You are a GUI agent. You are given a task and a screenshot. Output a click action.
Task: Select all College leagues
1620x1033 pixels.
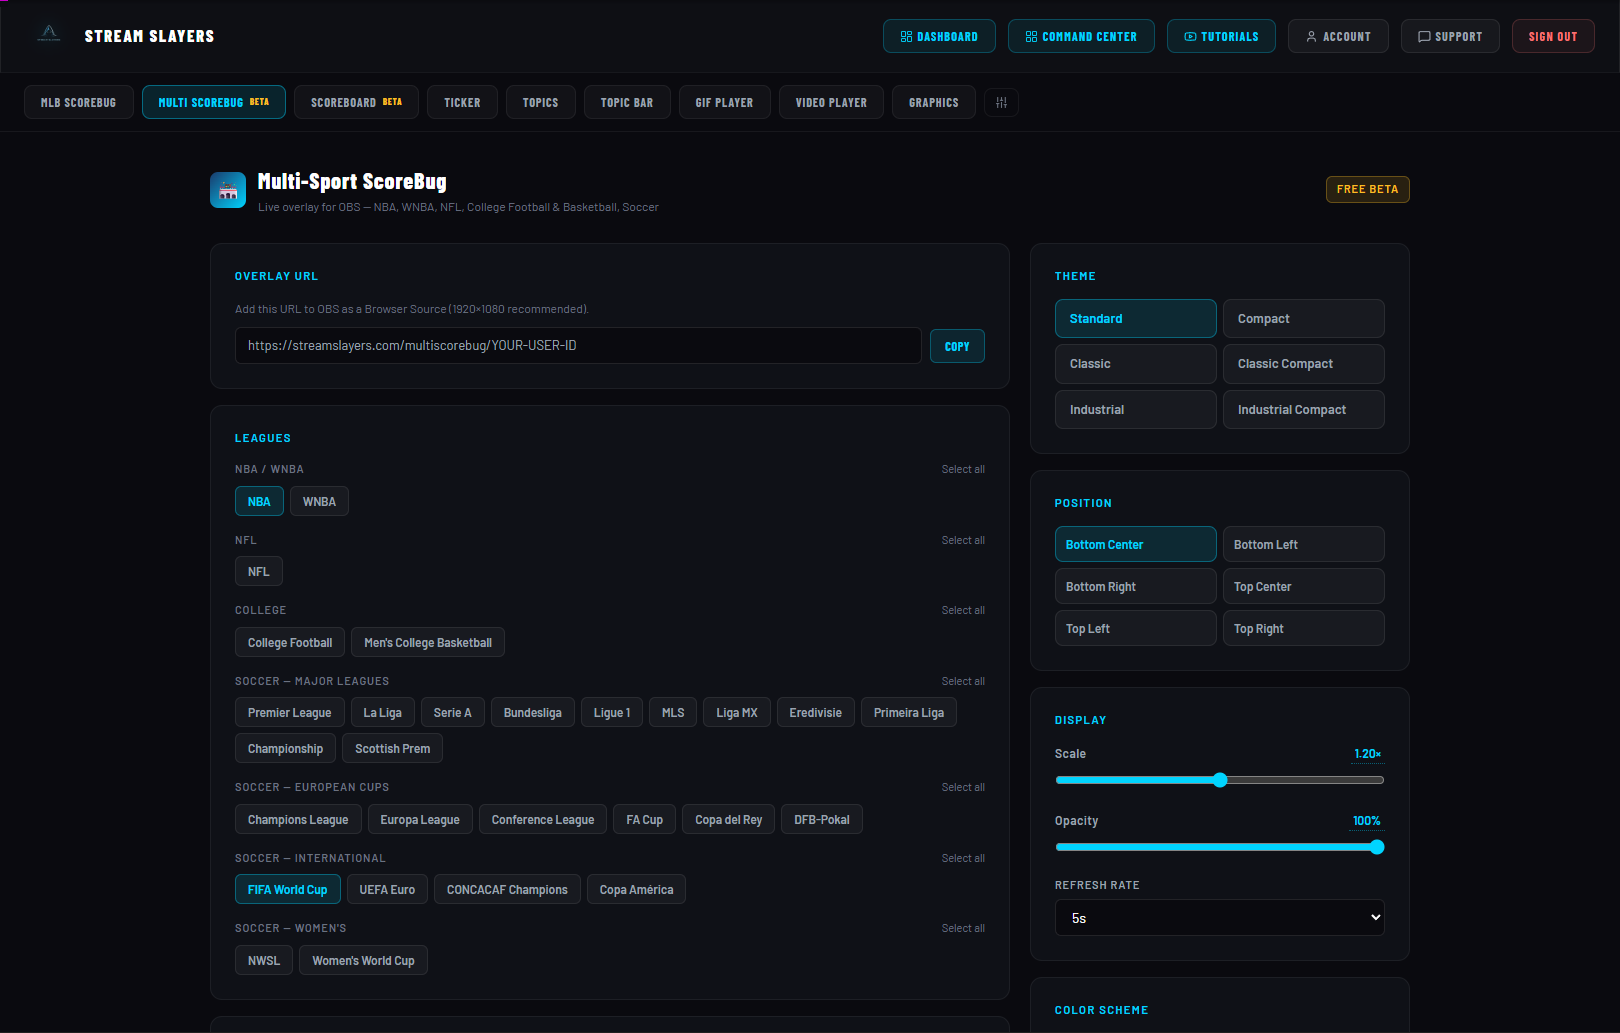[963, 610]
